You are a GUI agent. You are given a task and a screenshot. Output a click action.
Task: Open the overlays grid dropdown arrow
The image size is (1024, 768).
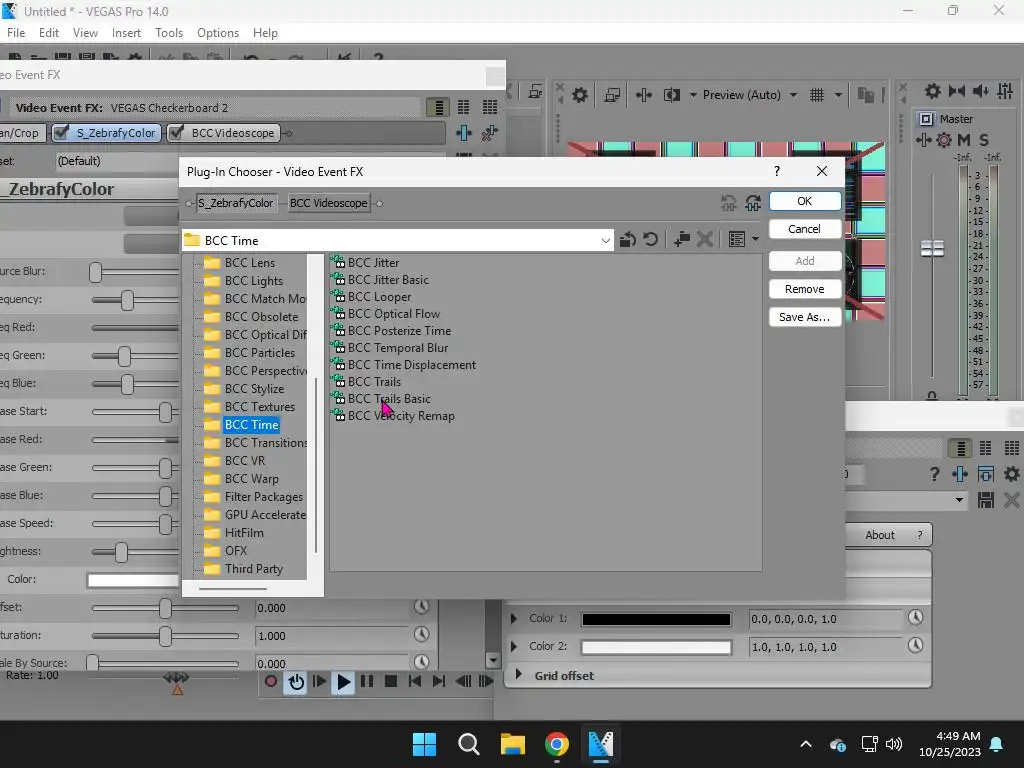coord(838,95)
